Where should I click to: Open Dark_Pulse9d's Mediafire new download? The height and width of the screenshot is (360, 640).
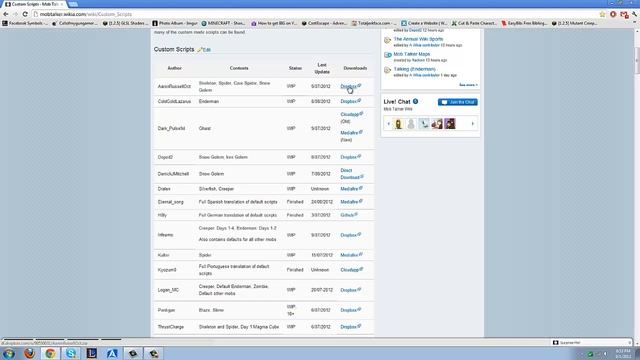coord(351,133)
